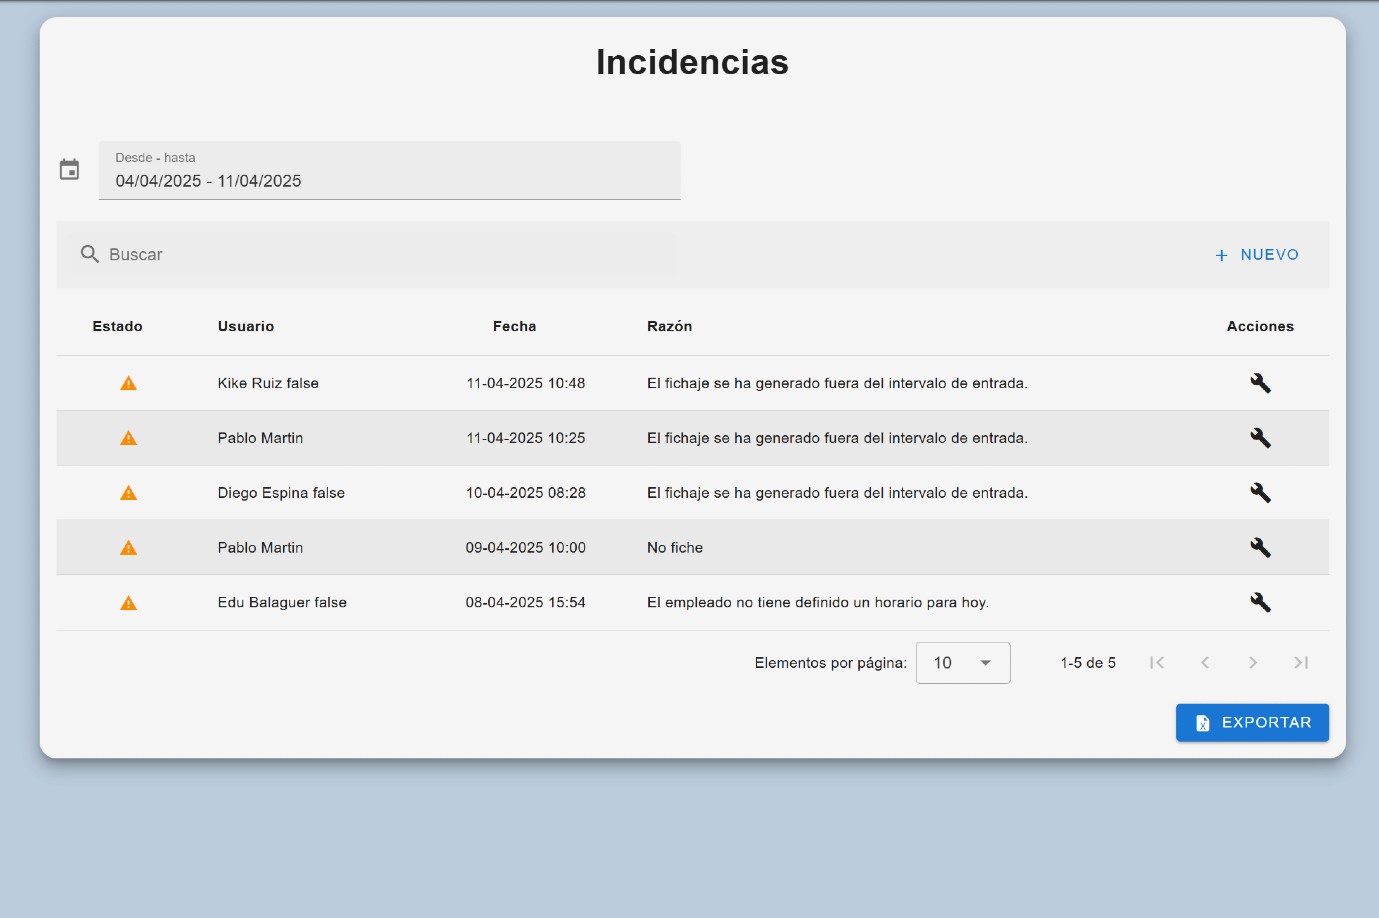The height and width of the screenshot is (918, 1379).
Task: Click the search magnifier icon
Action: point(90,254)
